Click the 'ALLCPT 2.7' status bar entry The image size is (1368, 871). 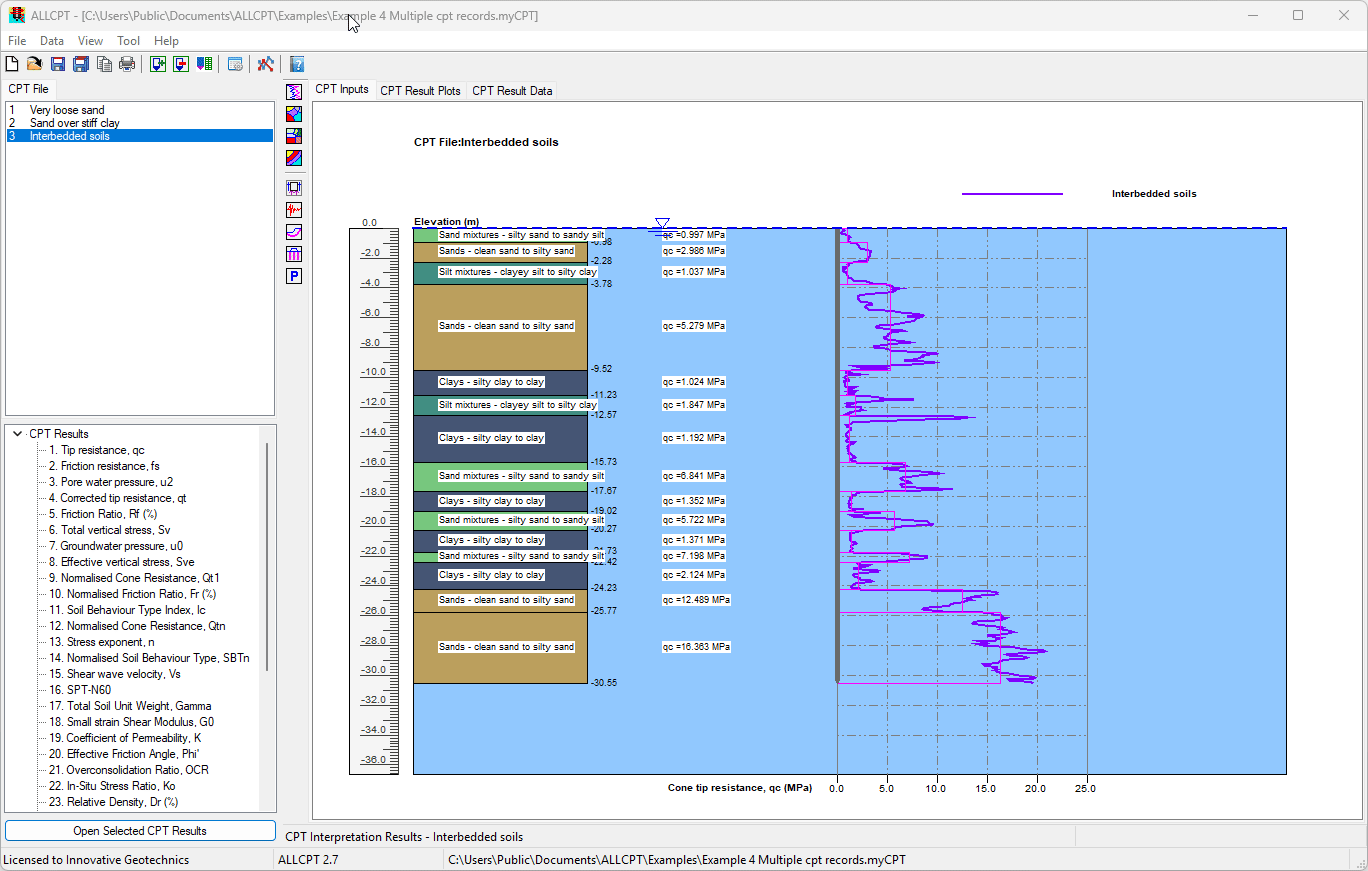[x=308, y=860]
